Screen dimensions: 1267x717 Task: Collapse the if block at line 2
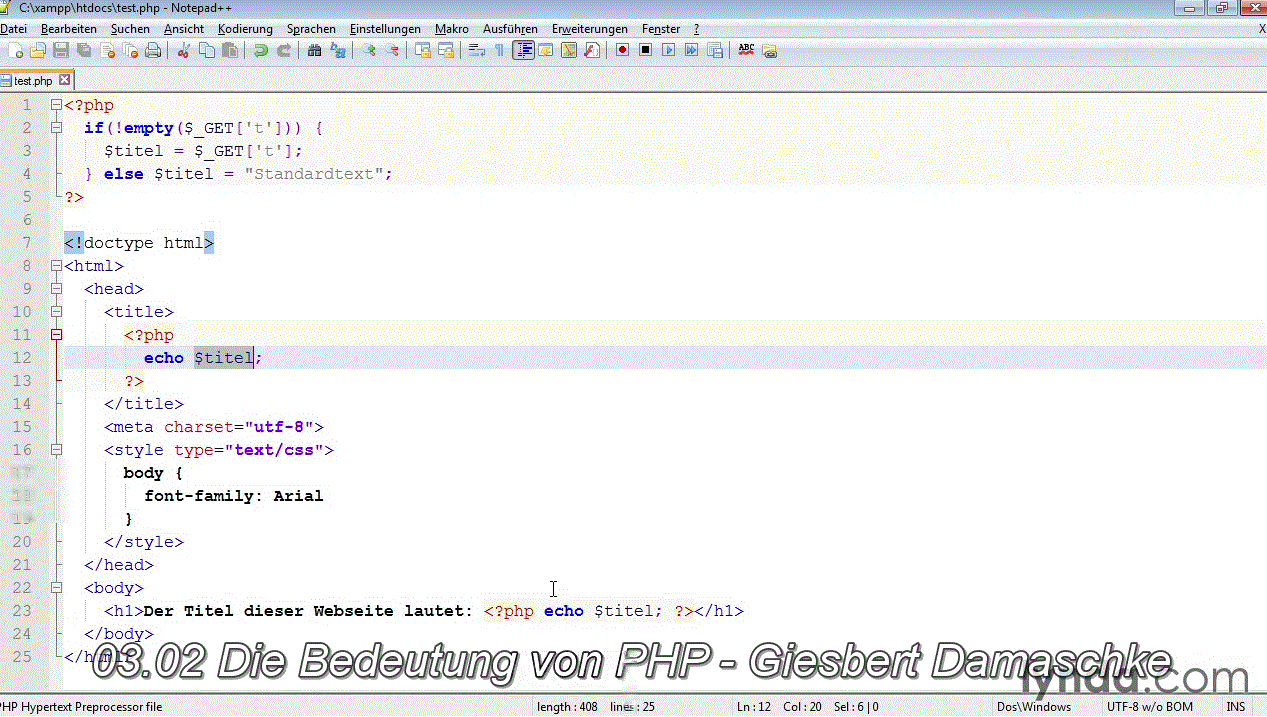point(56,128)
